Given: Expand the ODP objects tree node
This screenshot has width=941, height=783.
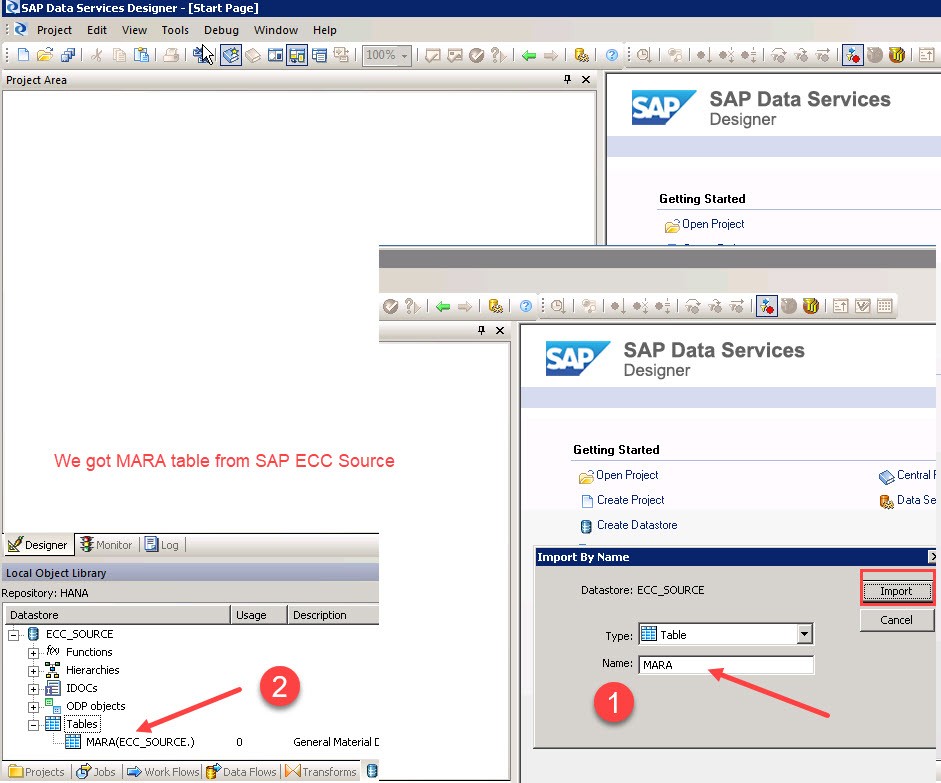Looking at the screenshot, I should (x=33, y=707).
